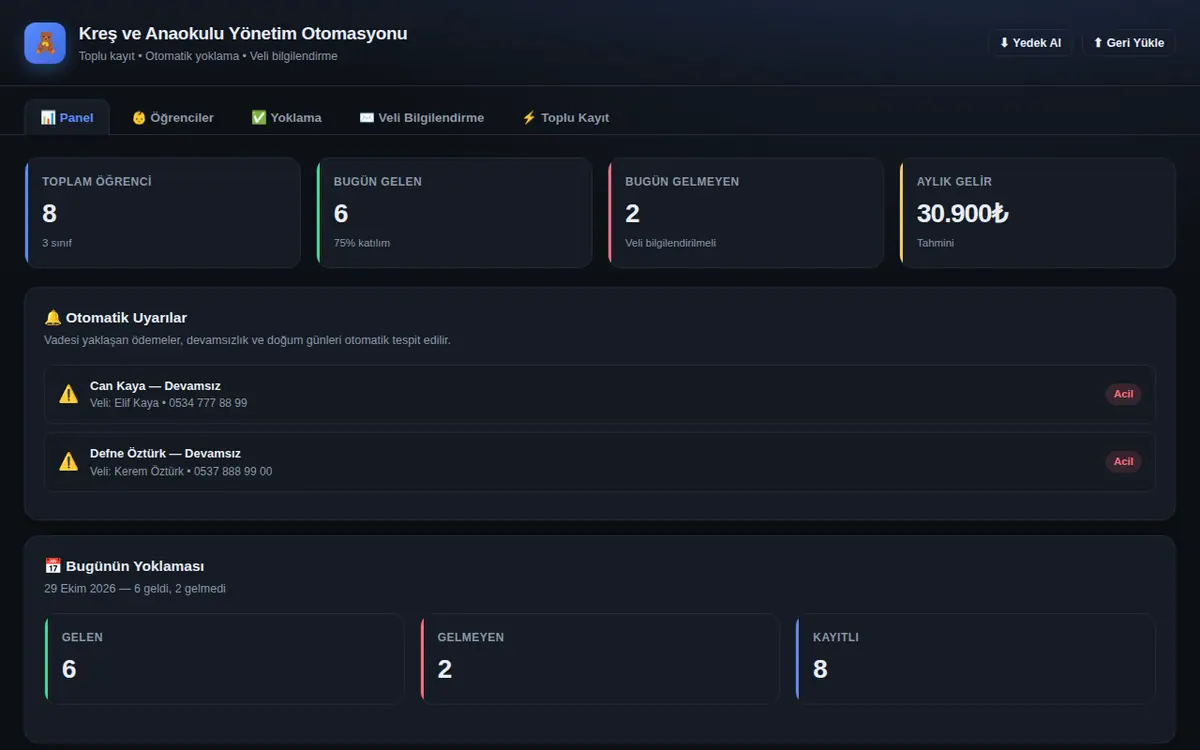Click the "30.900₺" monthly income value
This screenshot has width=1200, height=750.
click(962, 213)
